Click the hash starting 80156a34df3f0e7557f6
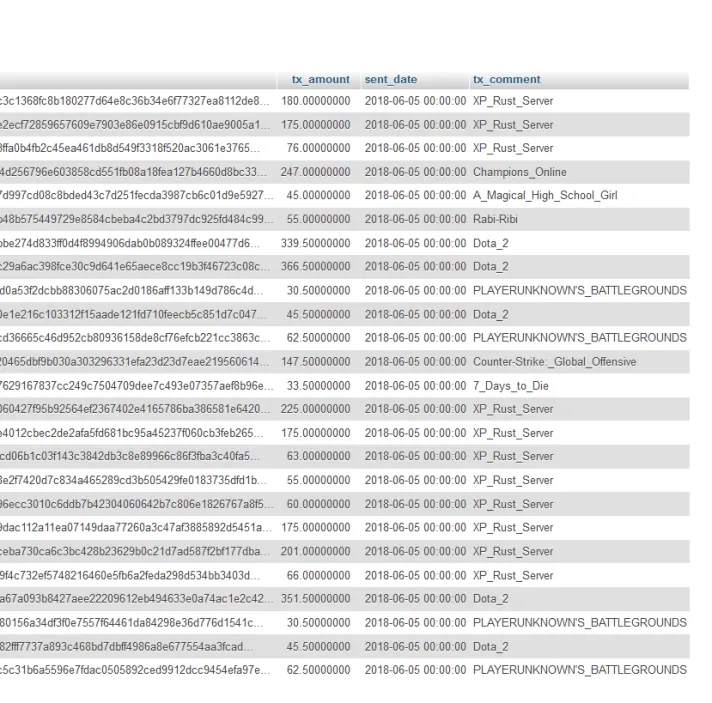Viewport: 712px width, 703px height. coord(132,622)
